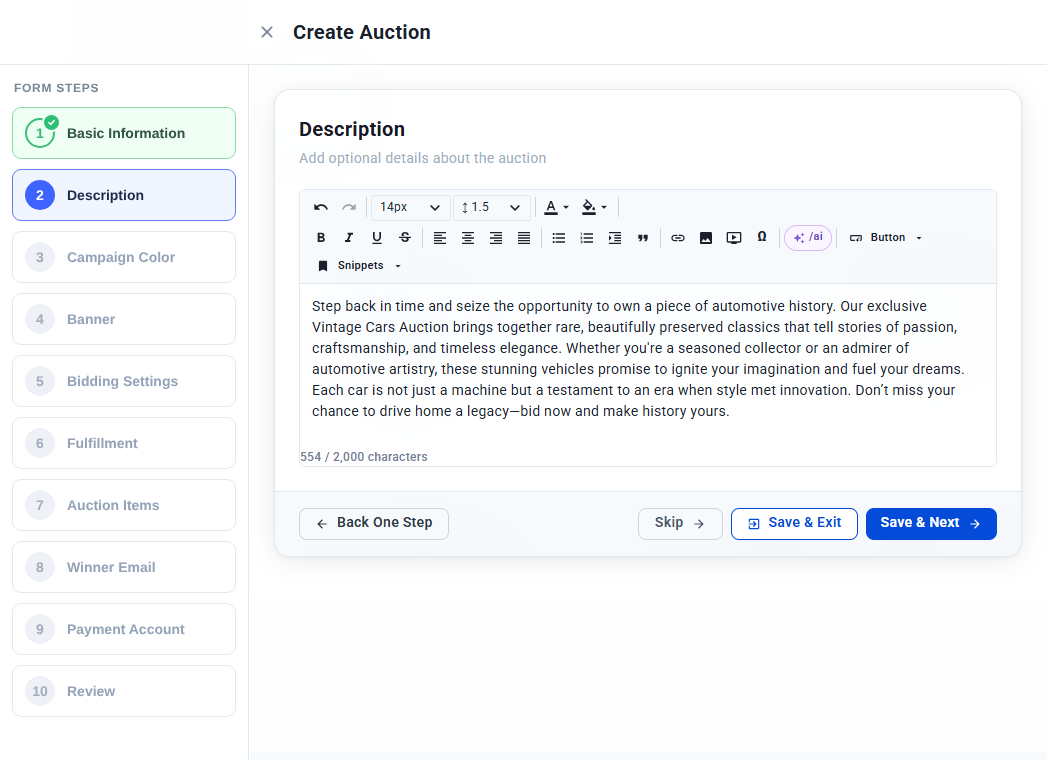Center-align the text
The height and width of the screenshot is (760, 1047).
(467, 238)
